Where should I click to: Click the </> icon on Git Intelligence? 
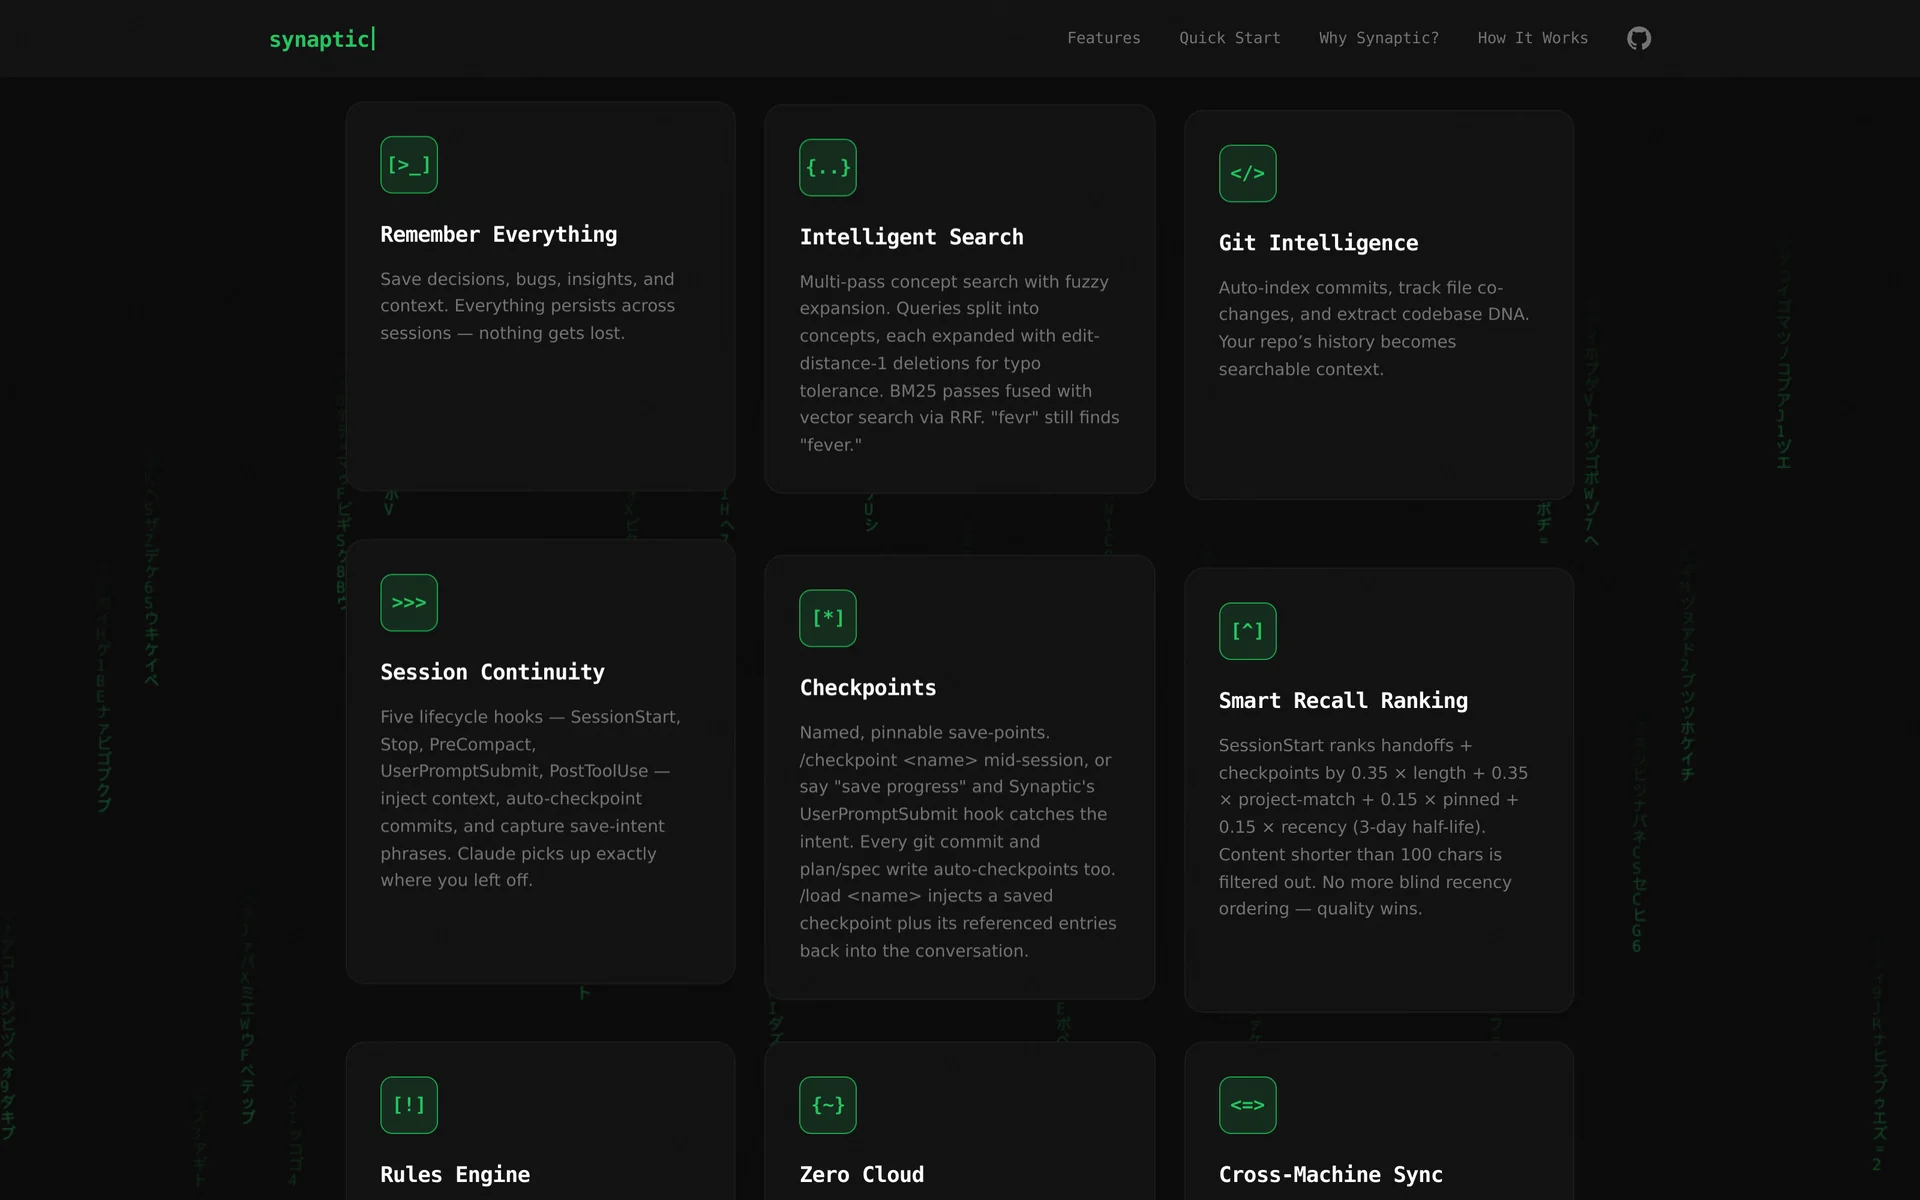click(x=1247, y=174)
